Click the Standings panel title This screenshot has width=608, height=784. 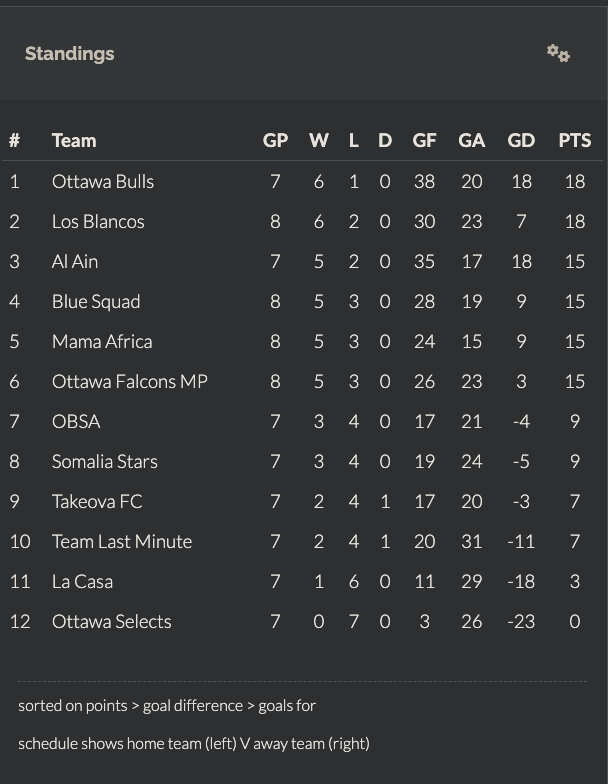70,54
